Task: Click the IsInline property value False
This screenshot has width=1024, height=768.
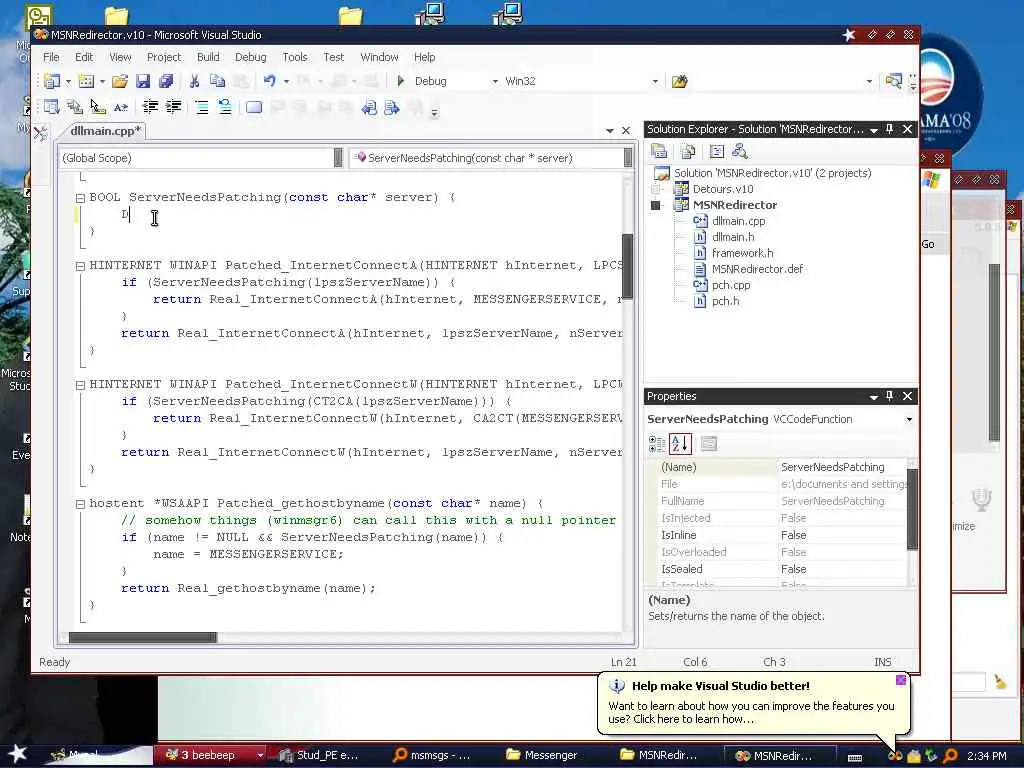Action: tap(793, 535)
